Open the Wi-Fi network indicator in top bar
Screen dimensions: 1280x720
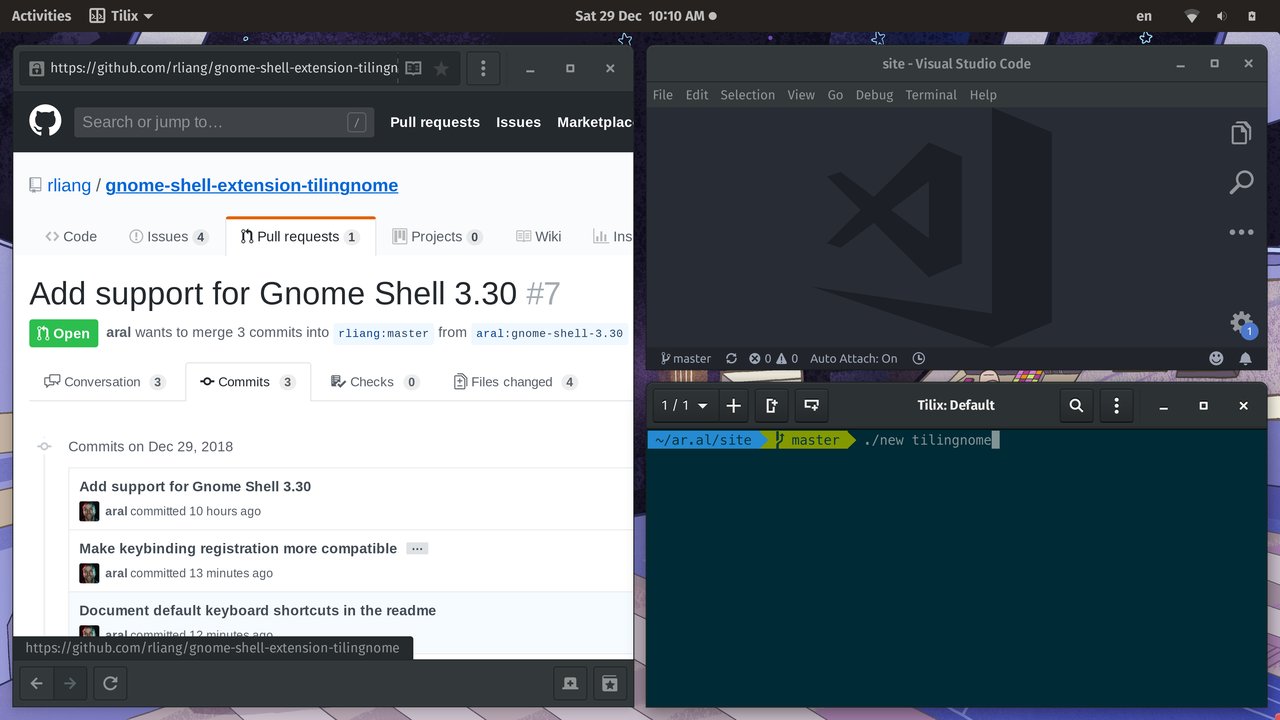coord(1191,16)
